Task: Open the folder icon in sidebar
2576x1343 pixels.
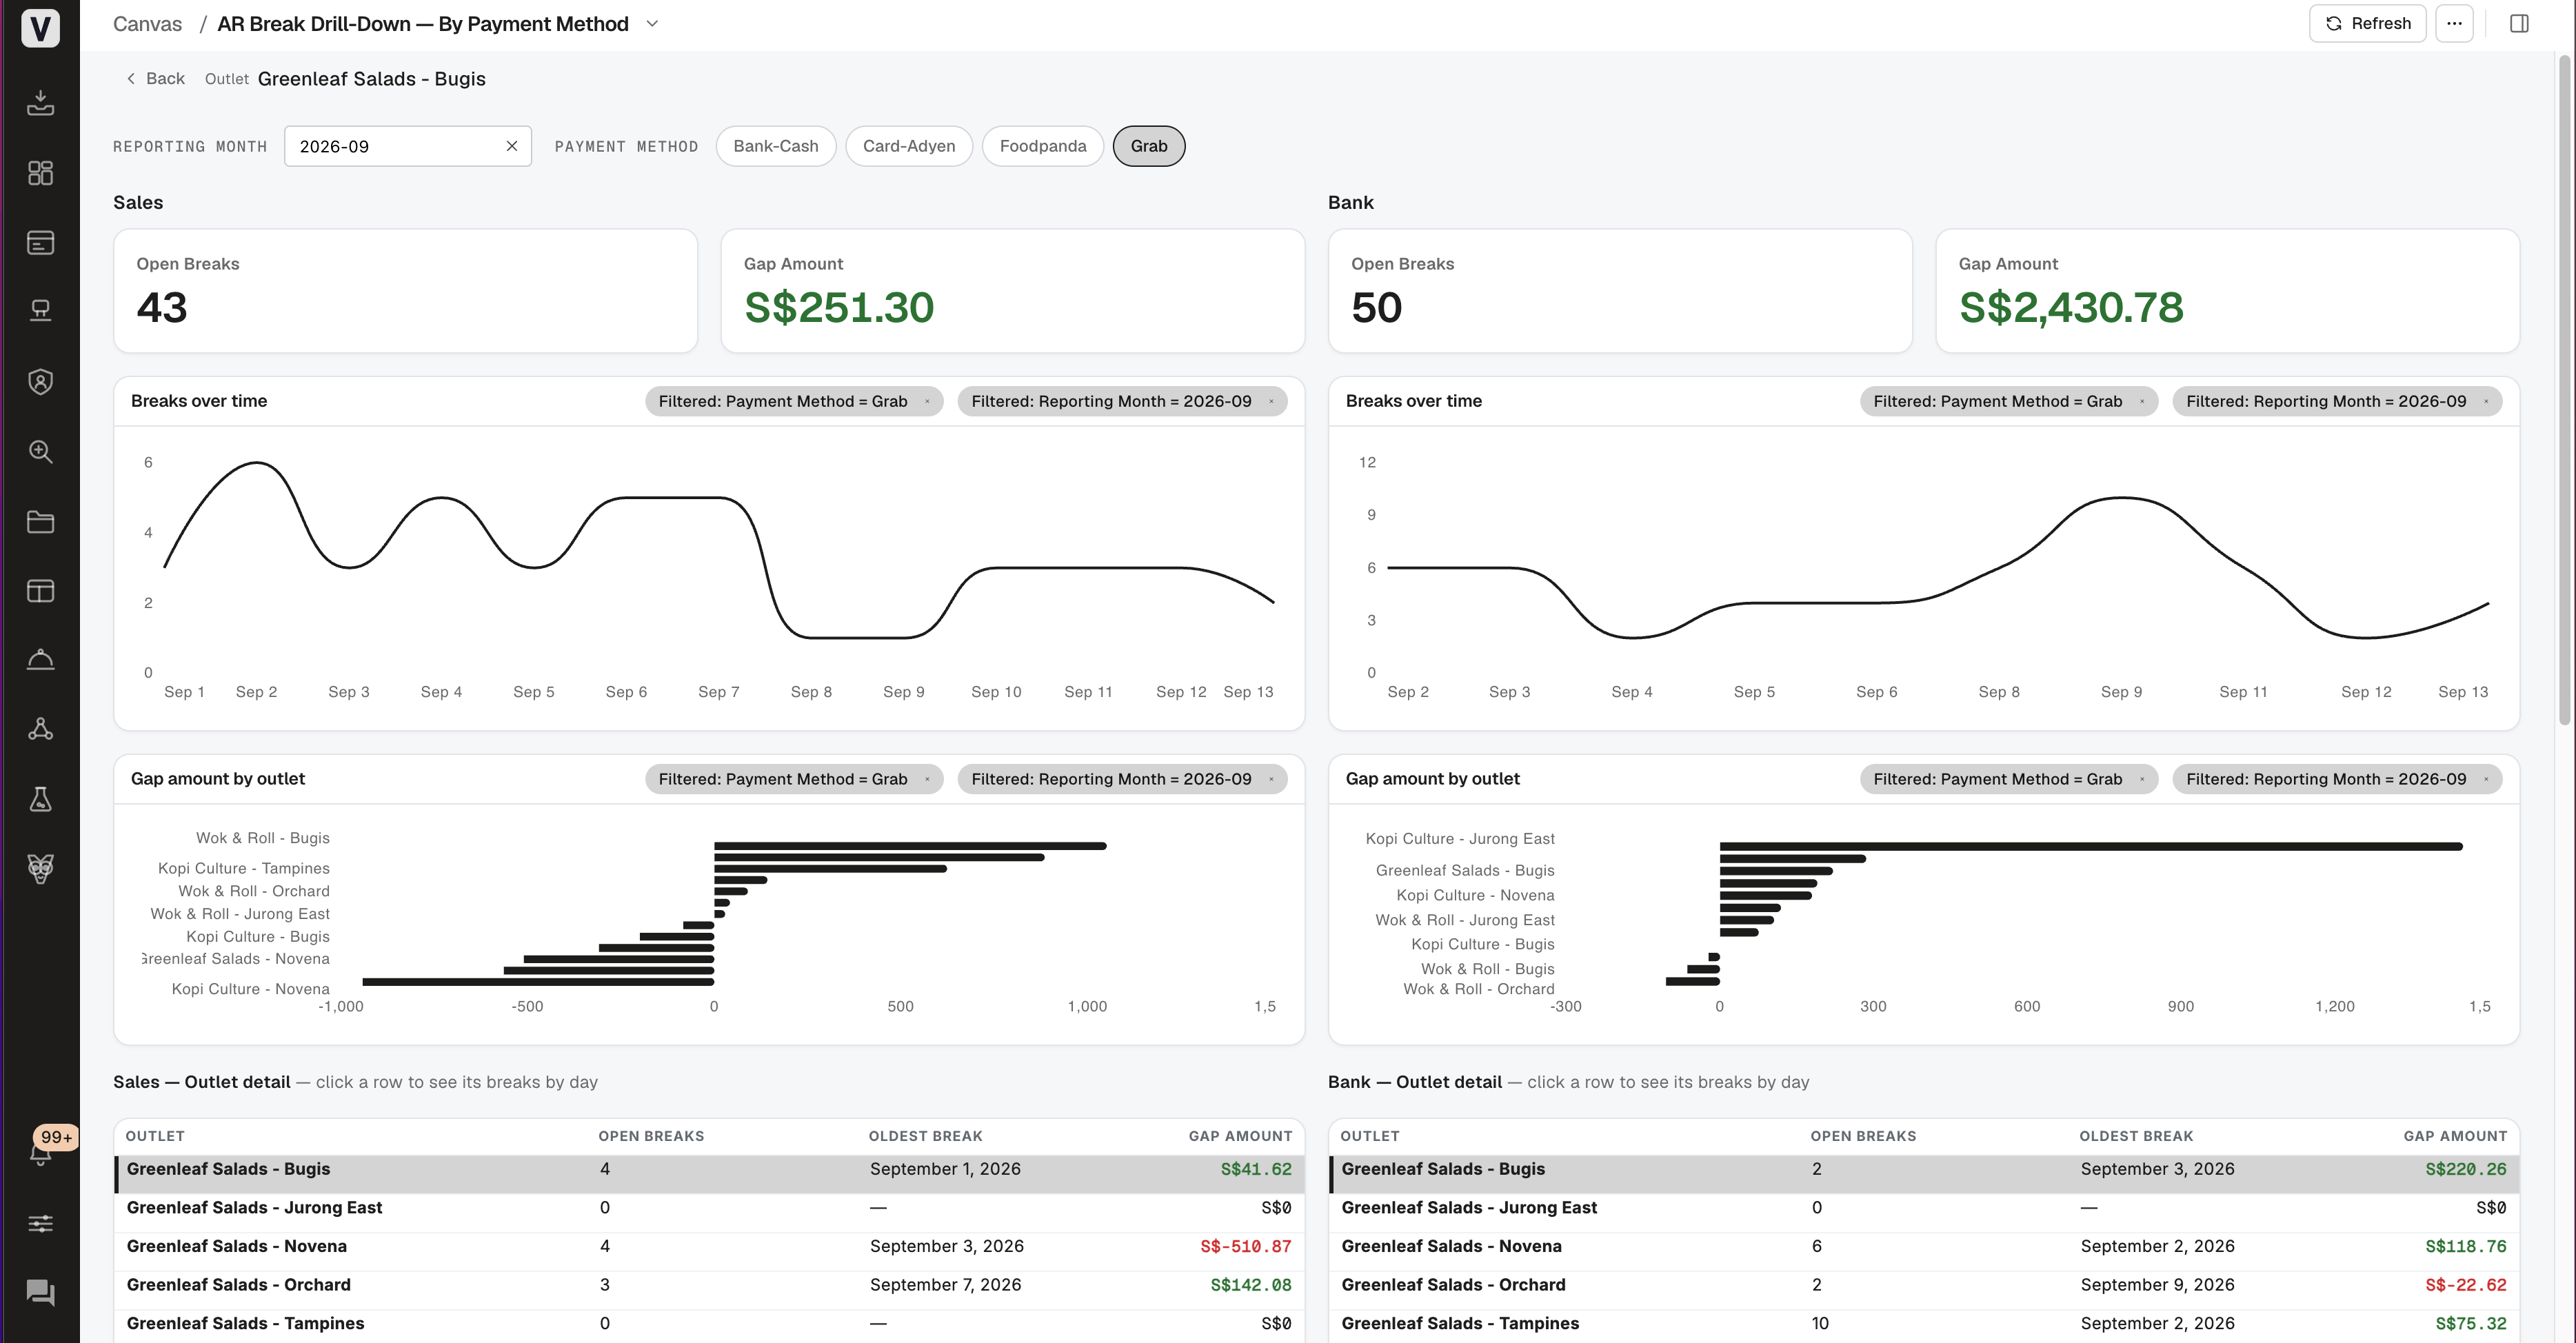Action: pos(40,521)
